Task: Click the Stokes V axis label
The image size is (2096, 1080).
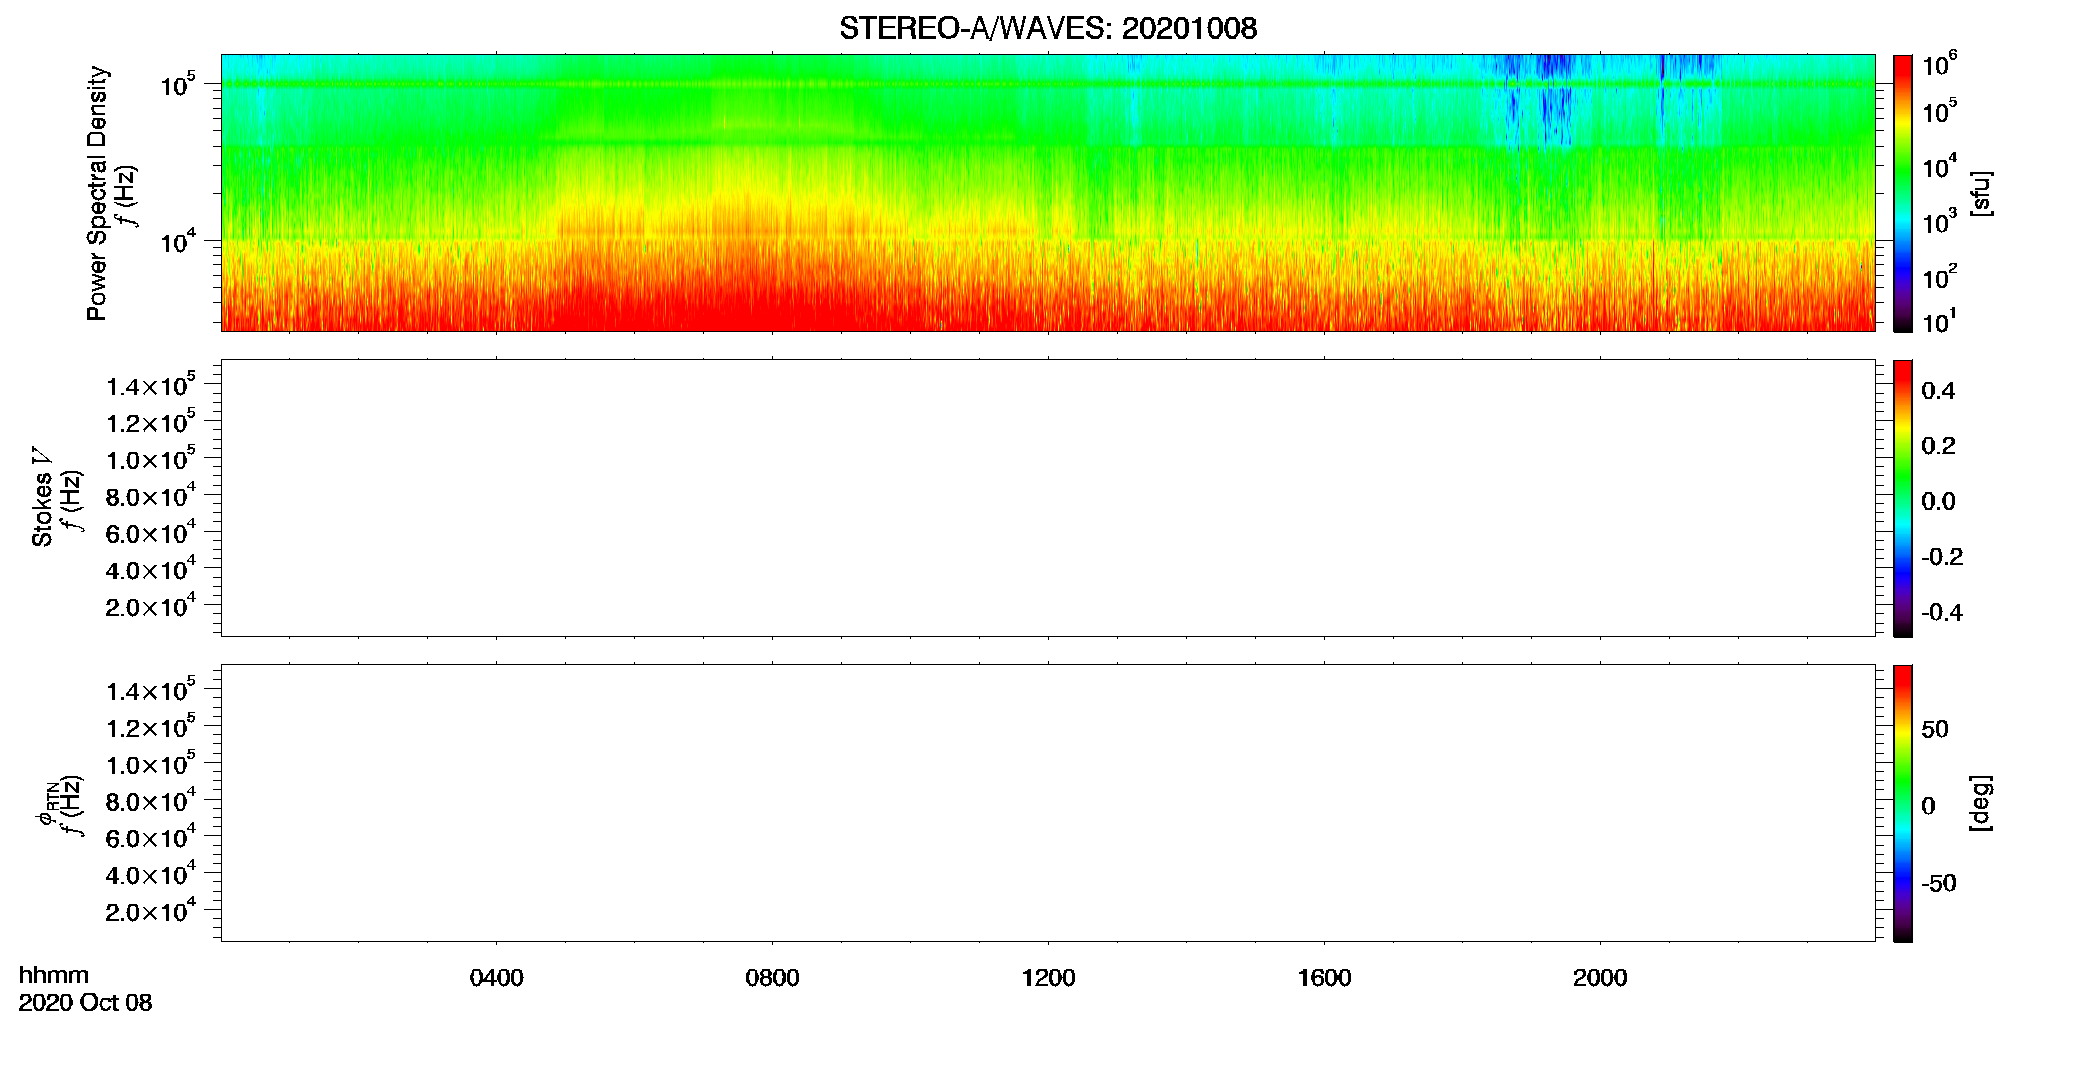Action: tap(42, 497)
